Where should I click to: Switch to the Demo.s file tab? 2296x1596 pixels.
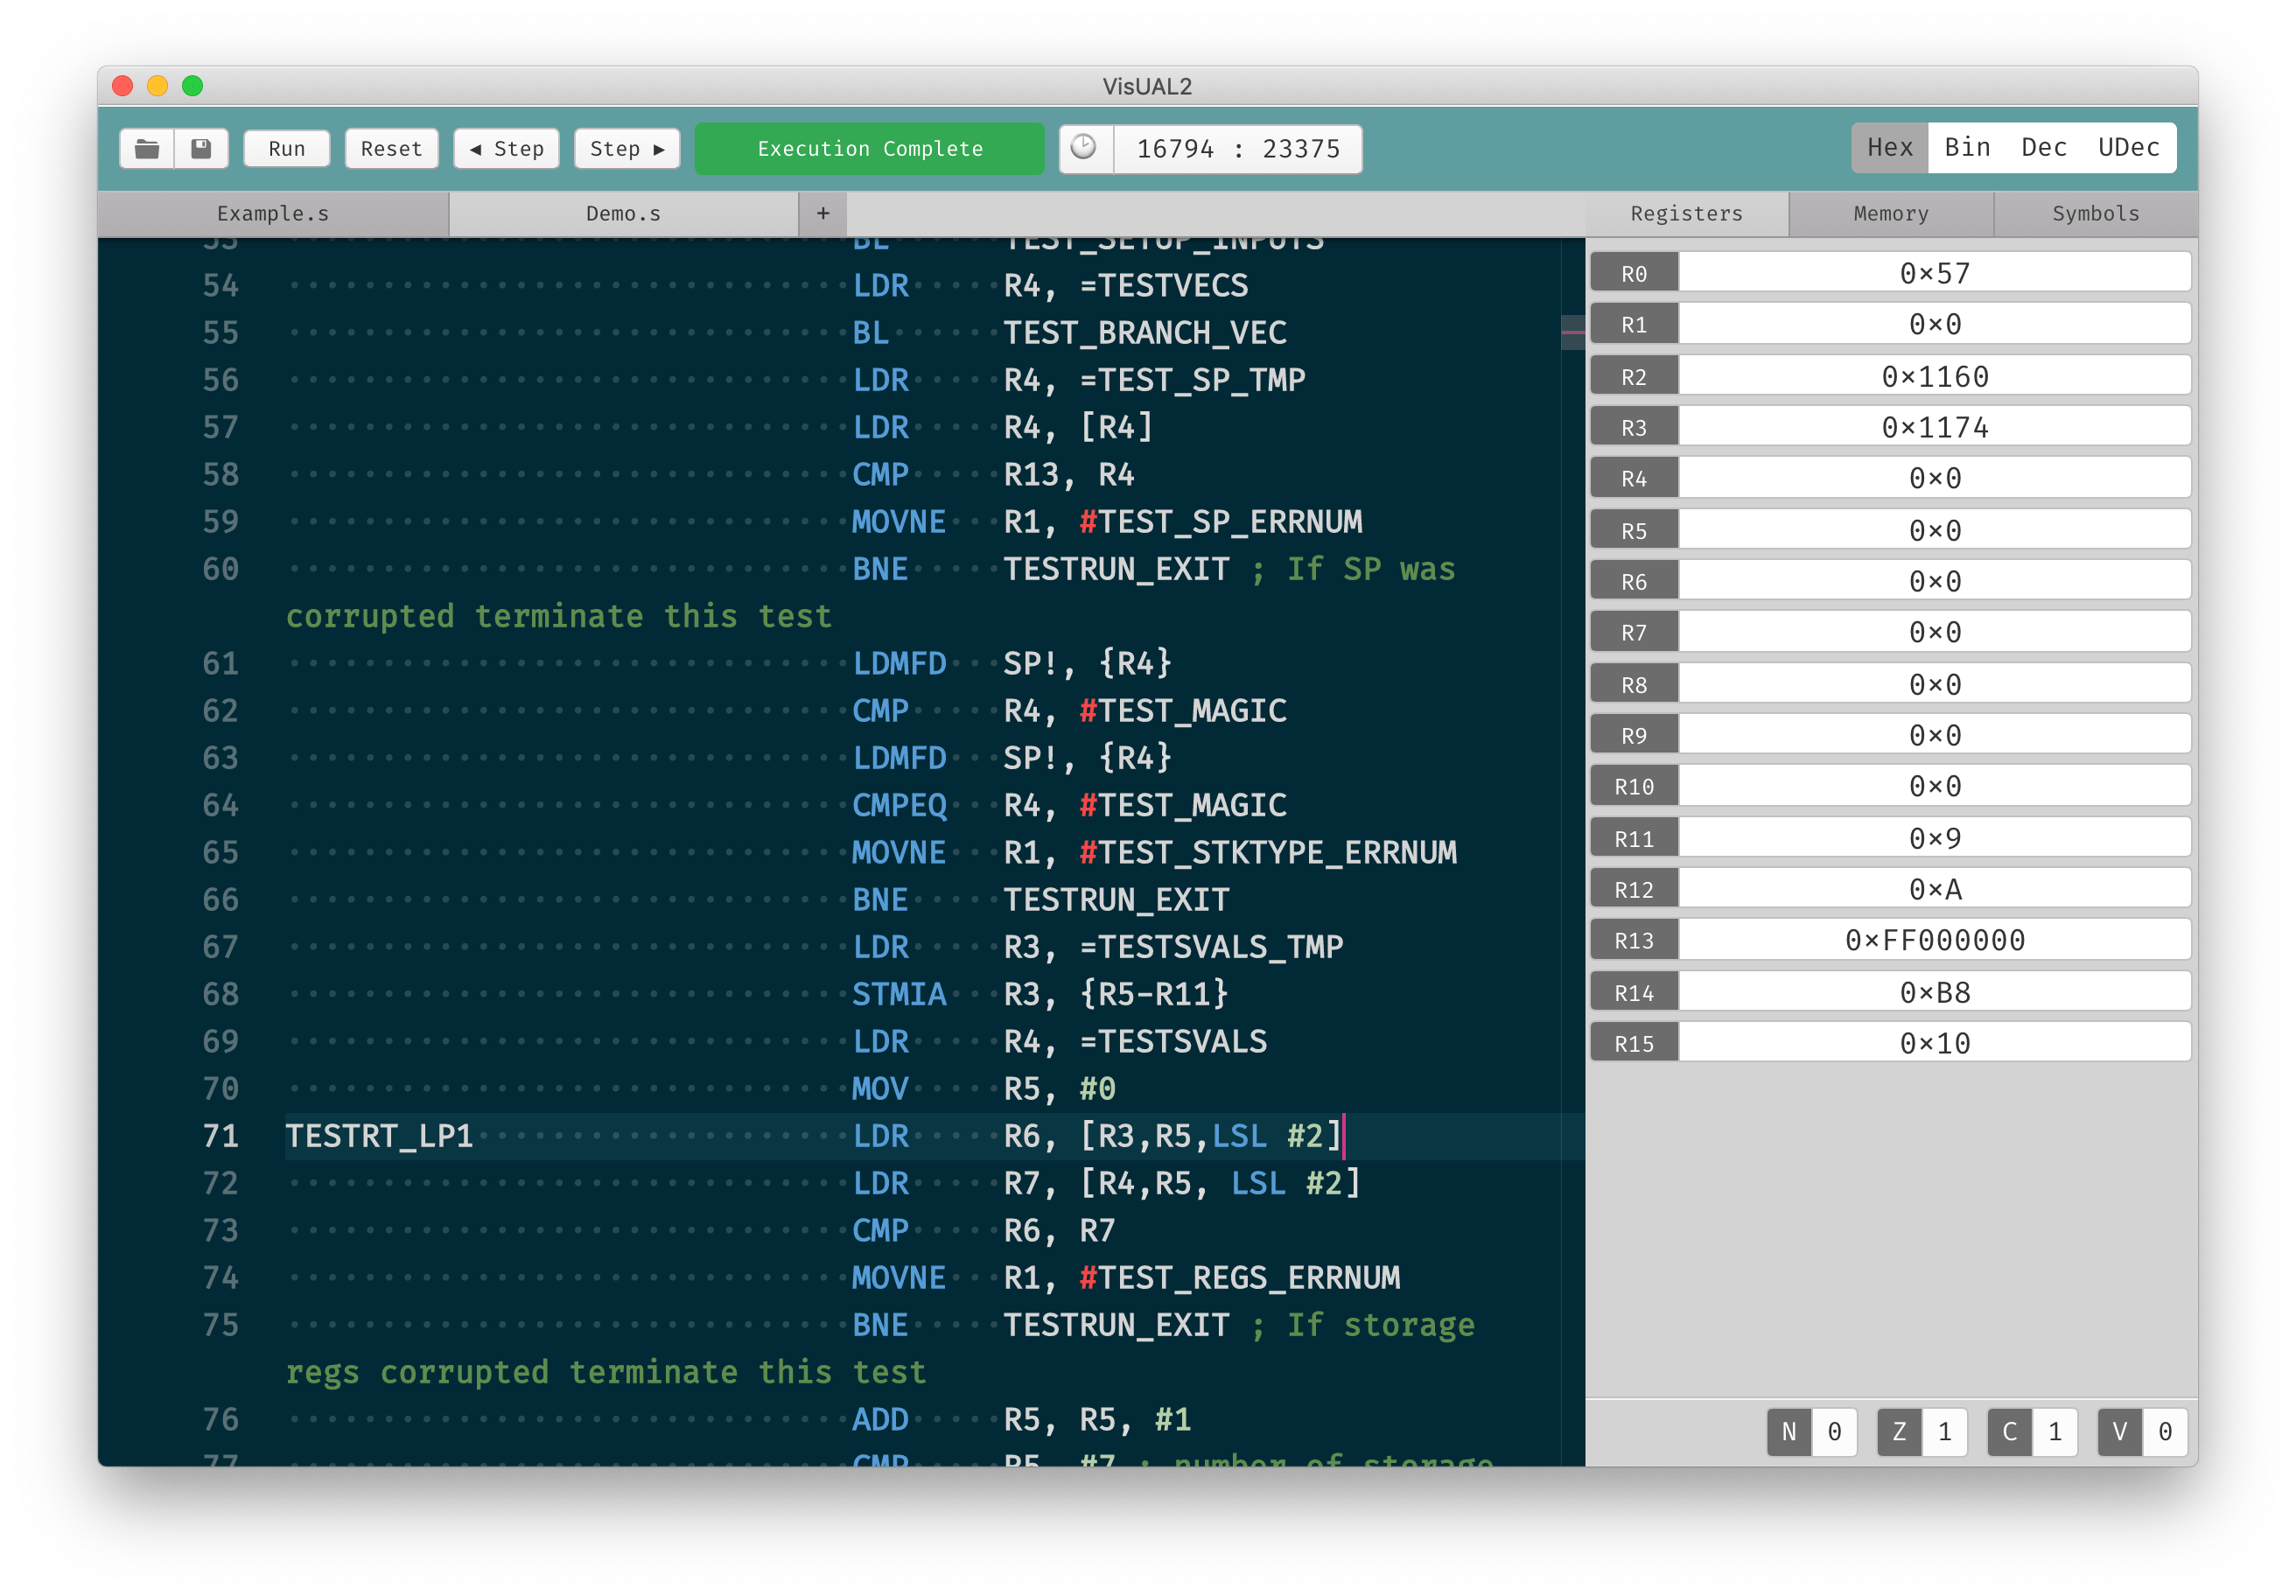click(x=623, y=213)
